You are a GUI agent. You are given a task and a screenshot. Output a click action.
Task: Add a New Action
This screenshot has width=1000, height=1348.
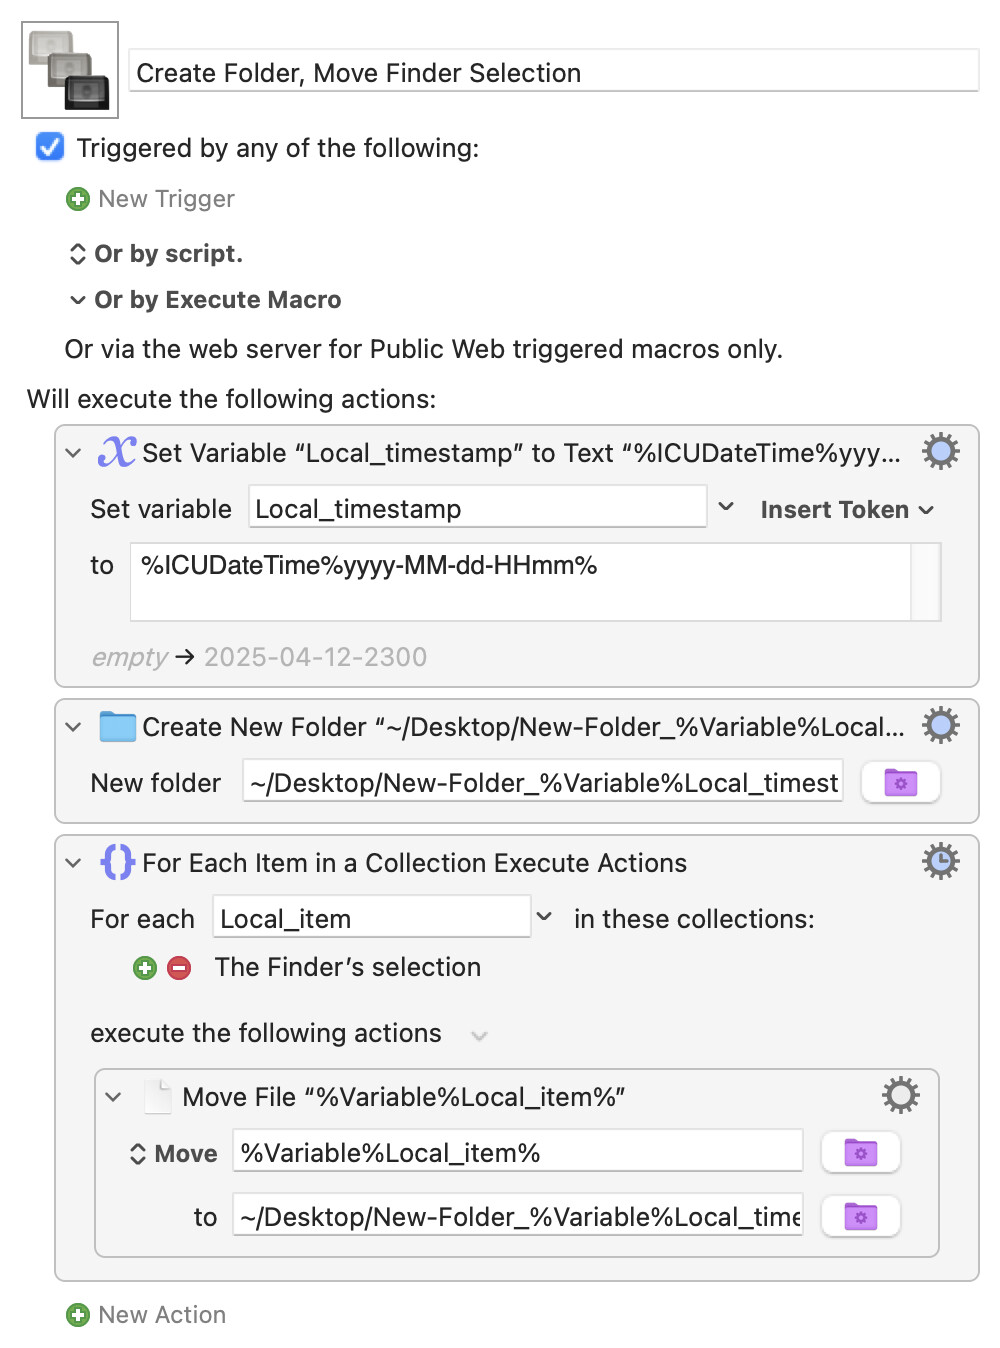146,1315
